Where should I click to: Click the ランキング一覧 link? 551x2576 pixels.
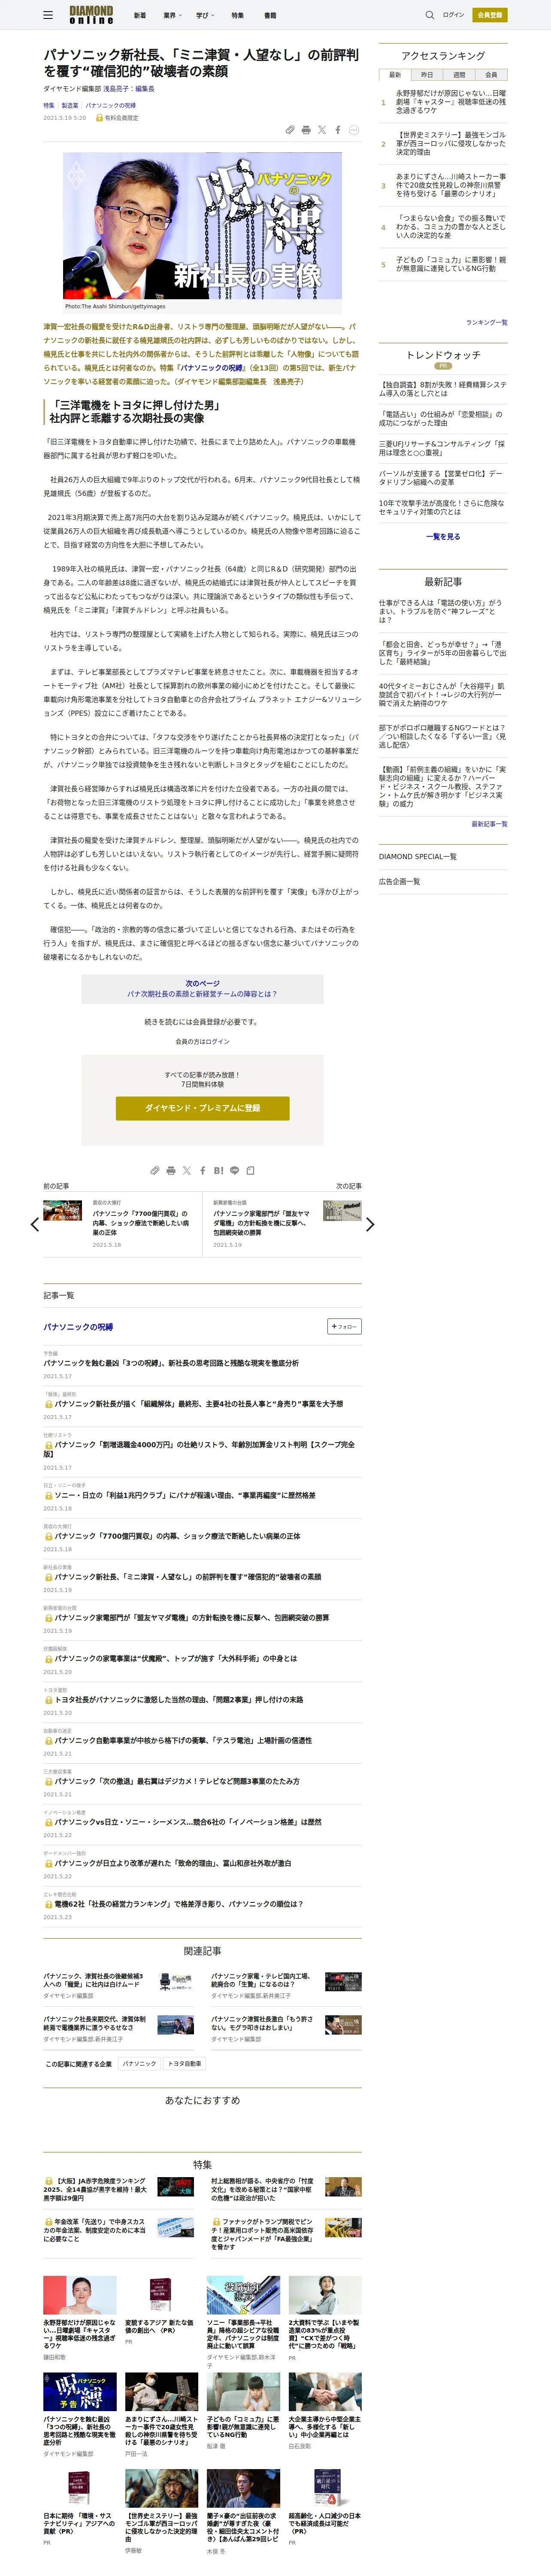[x=486, y=322]
